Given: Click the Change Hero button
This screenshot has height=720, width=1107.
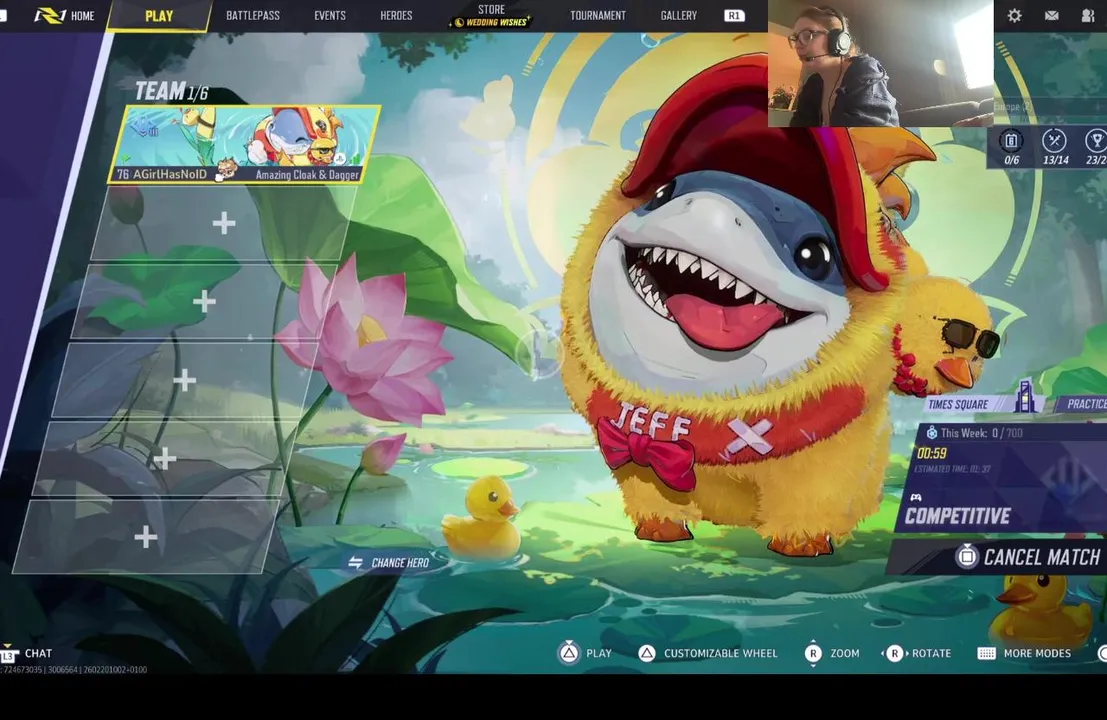Looking at the screenshot, I should pos(389,563).
